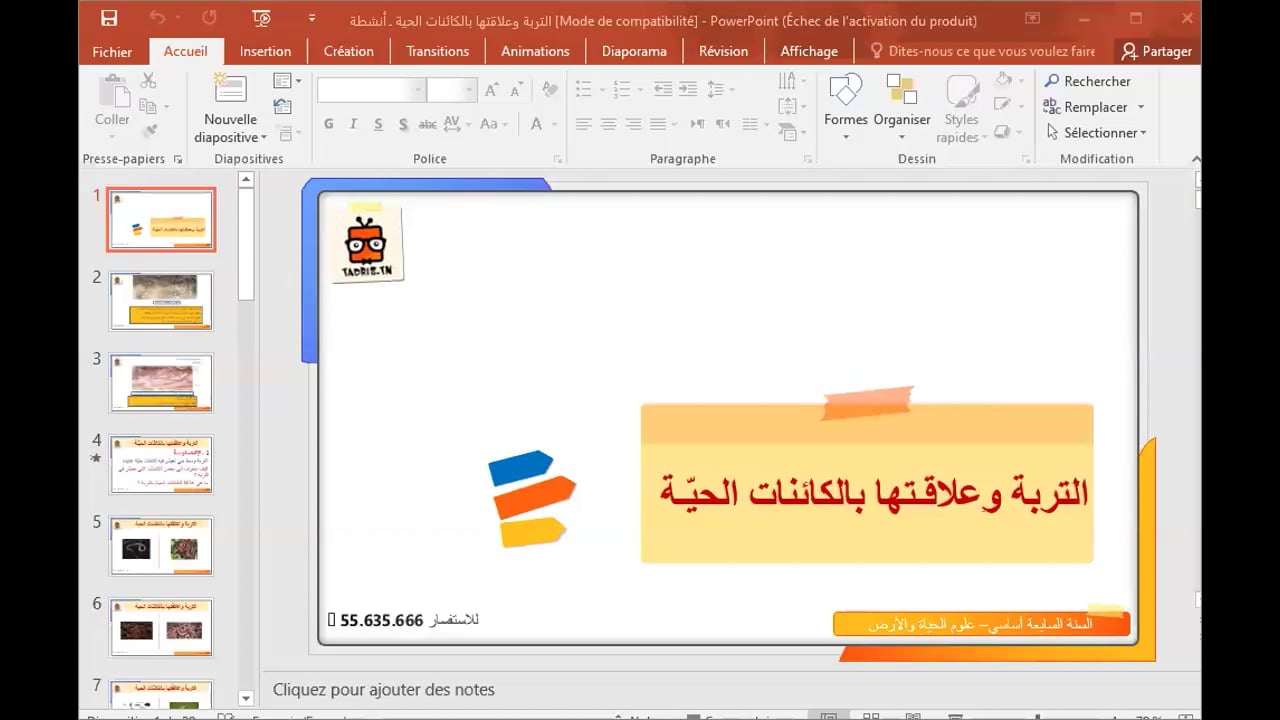Switch to the Insertion tab
The width and height of the screenshot is (1280, 720).
(x=265, y=51)
